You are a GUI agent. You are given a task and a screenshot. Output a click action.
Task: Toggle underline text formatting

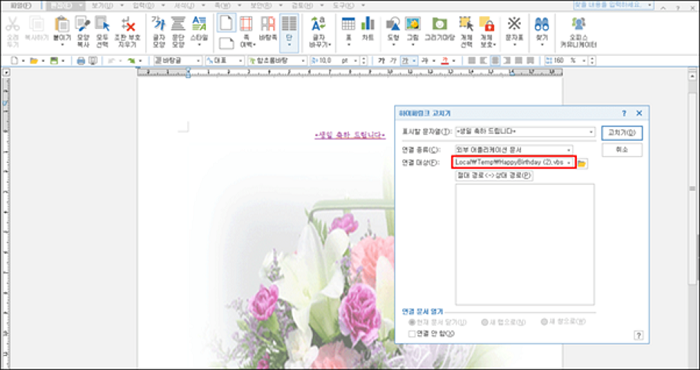click(406, 61)
